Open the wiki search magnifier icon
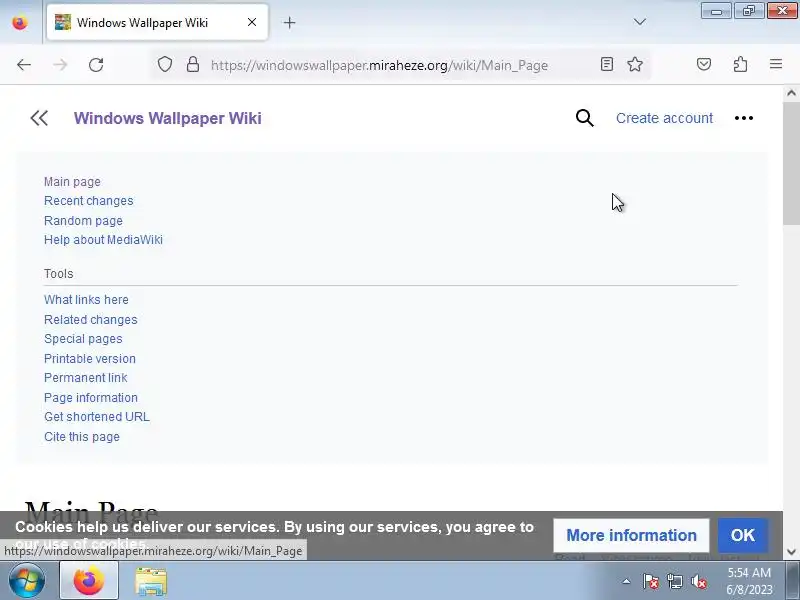 (585, 118)
